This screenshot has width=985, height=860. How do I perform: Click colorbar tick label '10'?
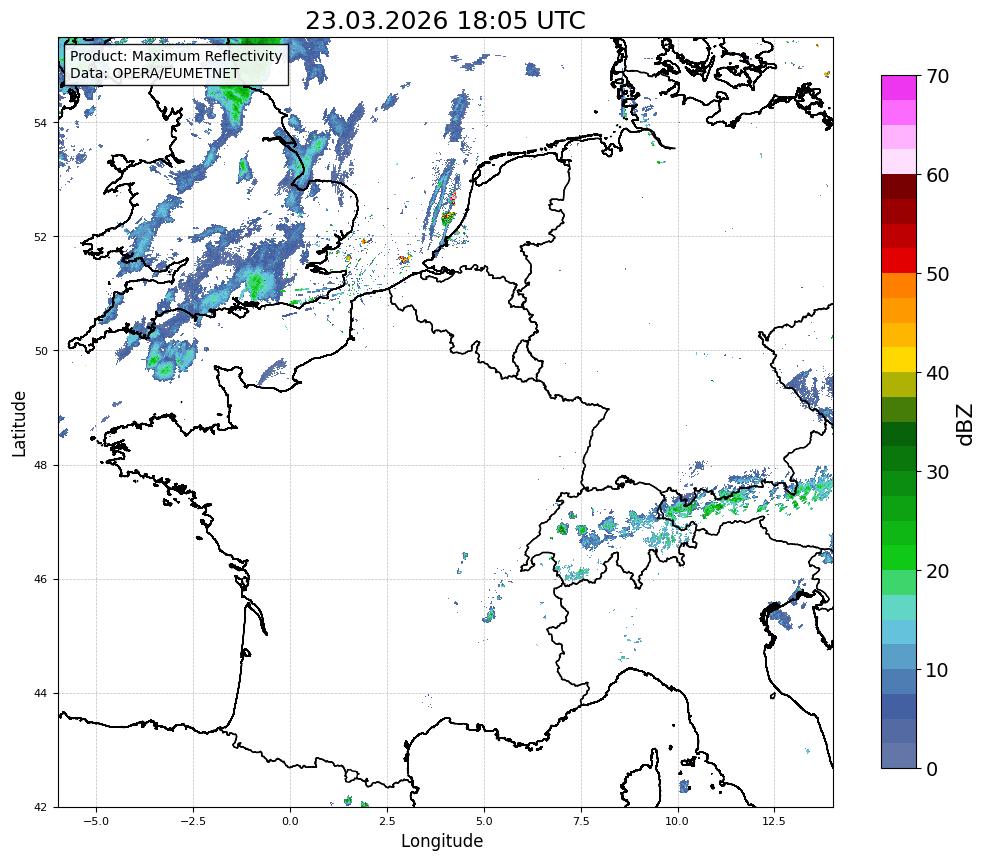click(x=937, y=670)
